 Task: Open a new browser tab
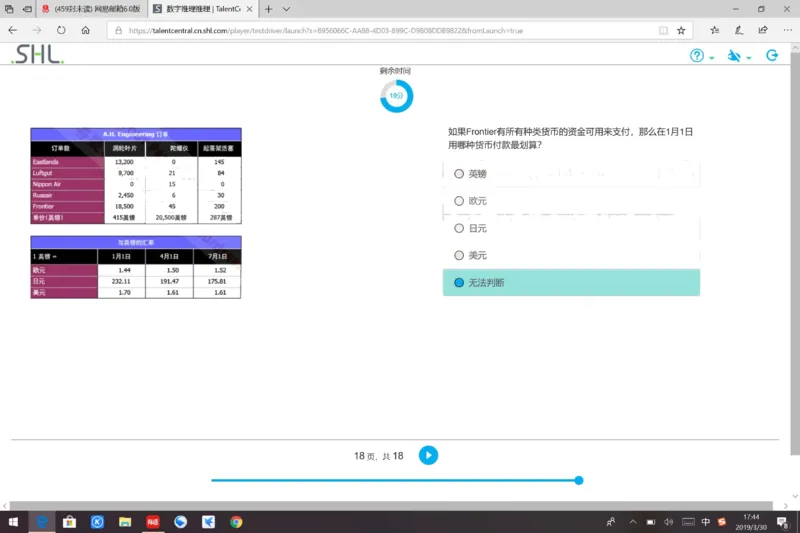(x=268, y=9)
